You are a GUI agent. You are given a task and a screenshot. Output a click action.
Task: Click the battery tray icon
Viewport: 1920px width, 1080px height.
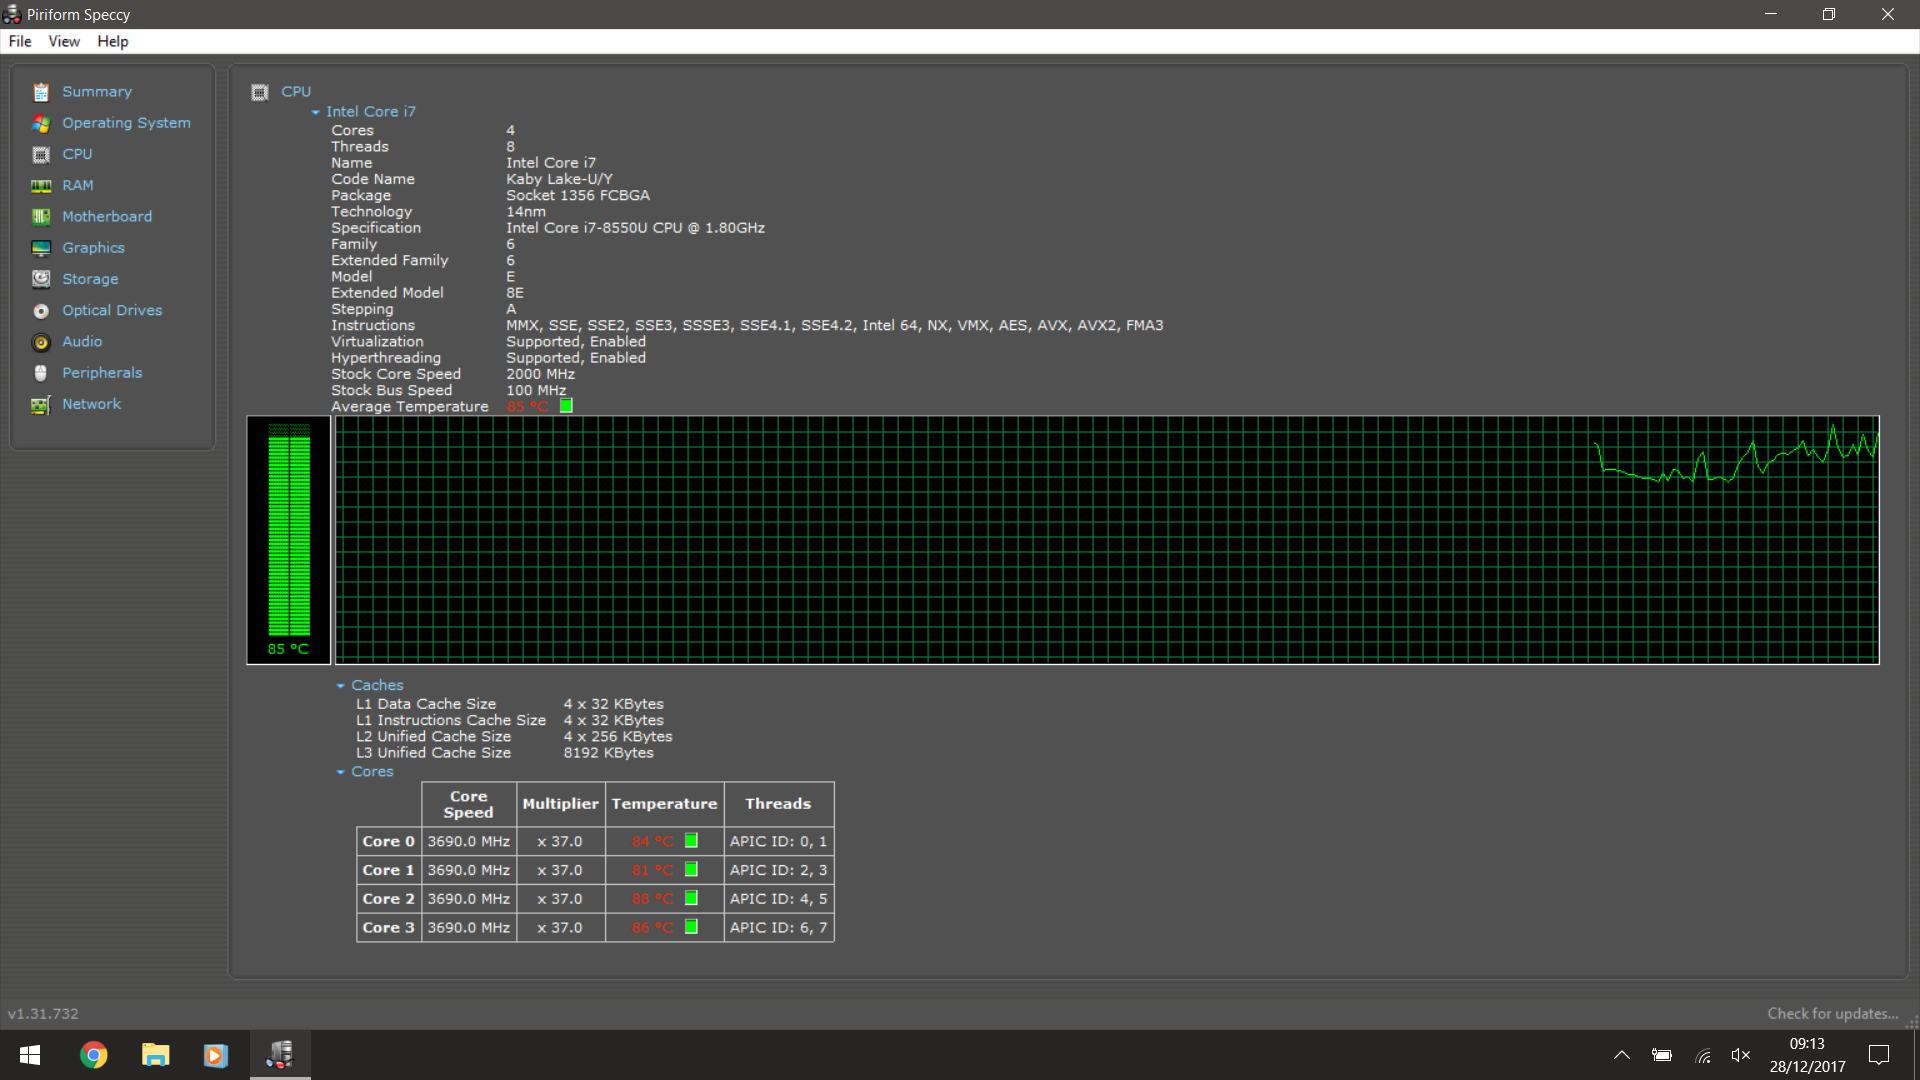point(1662,1055)
